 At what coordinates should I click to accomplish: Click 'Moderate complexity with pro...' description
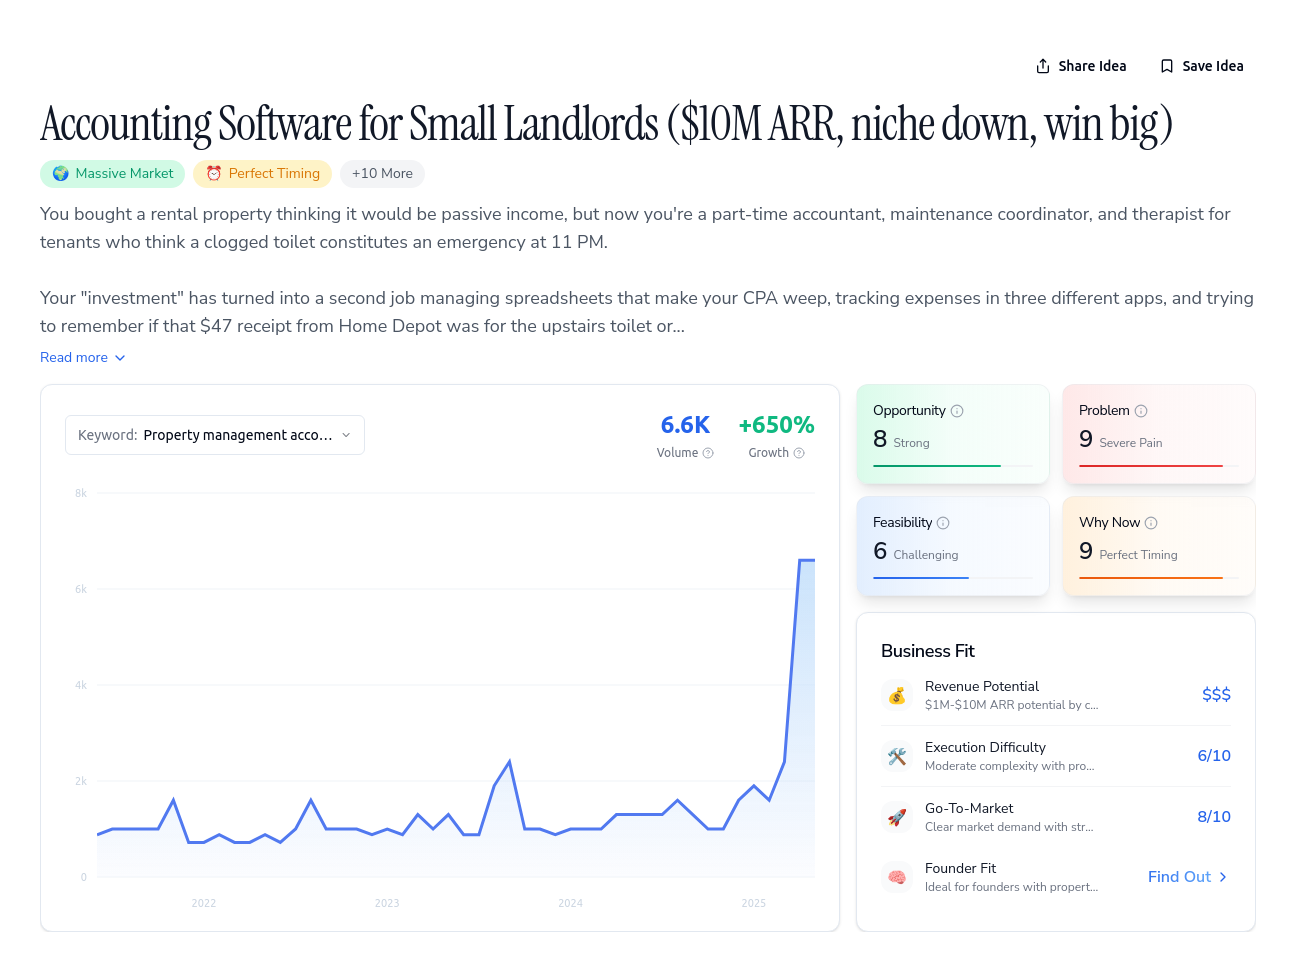[x=1009, y=766]
